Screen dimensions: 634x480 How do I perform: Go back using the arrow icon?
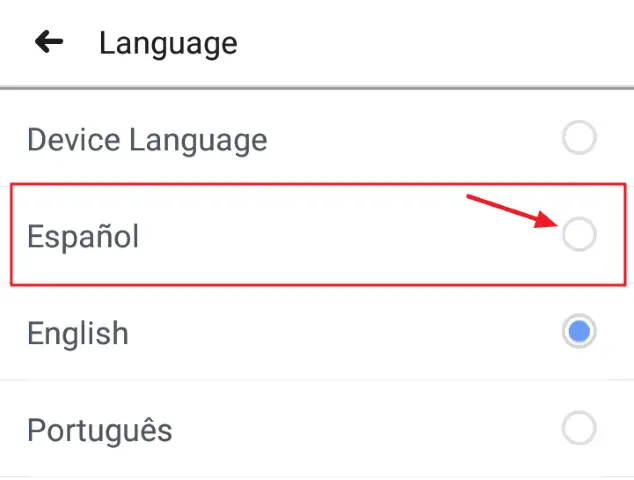pos(49,42)
